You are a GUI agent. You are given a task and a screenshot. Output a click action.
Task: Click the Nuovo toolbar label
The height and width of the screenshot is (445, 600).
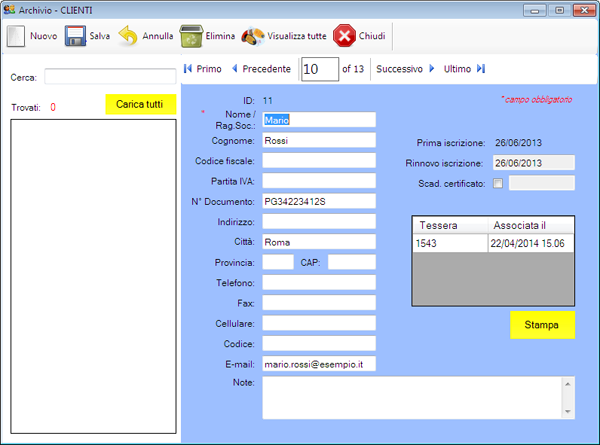coord(44,36)
